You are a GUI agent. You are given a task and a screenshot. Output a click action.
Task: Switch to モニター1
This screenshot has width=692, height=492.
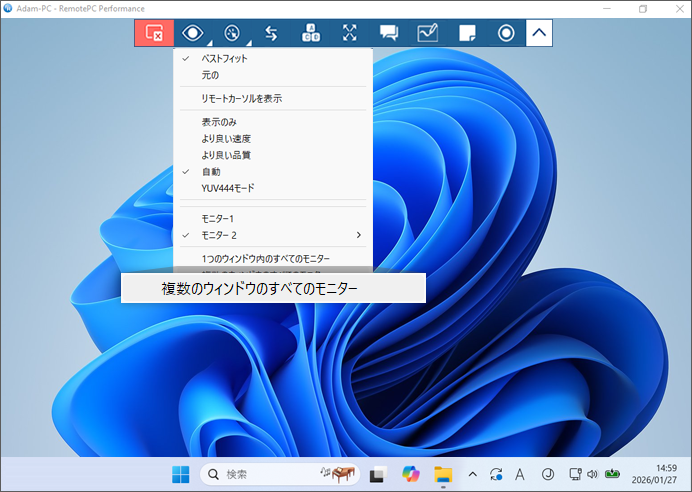click(x=273, y=218)
